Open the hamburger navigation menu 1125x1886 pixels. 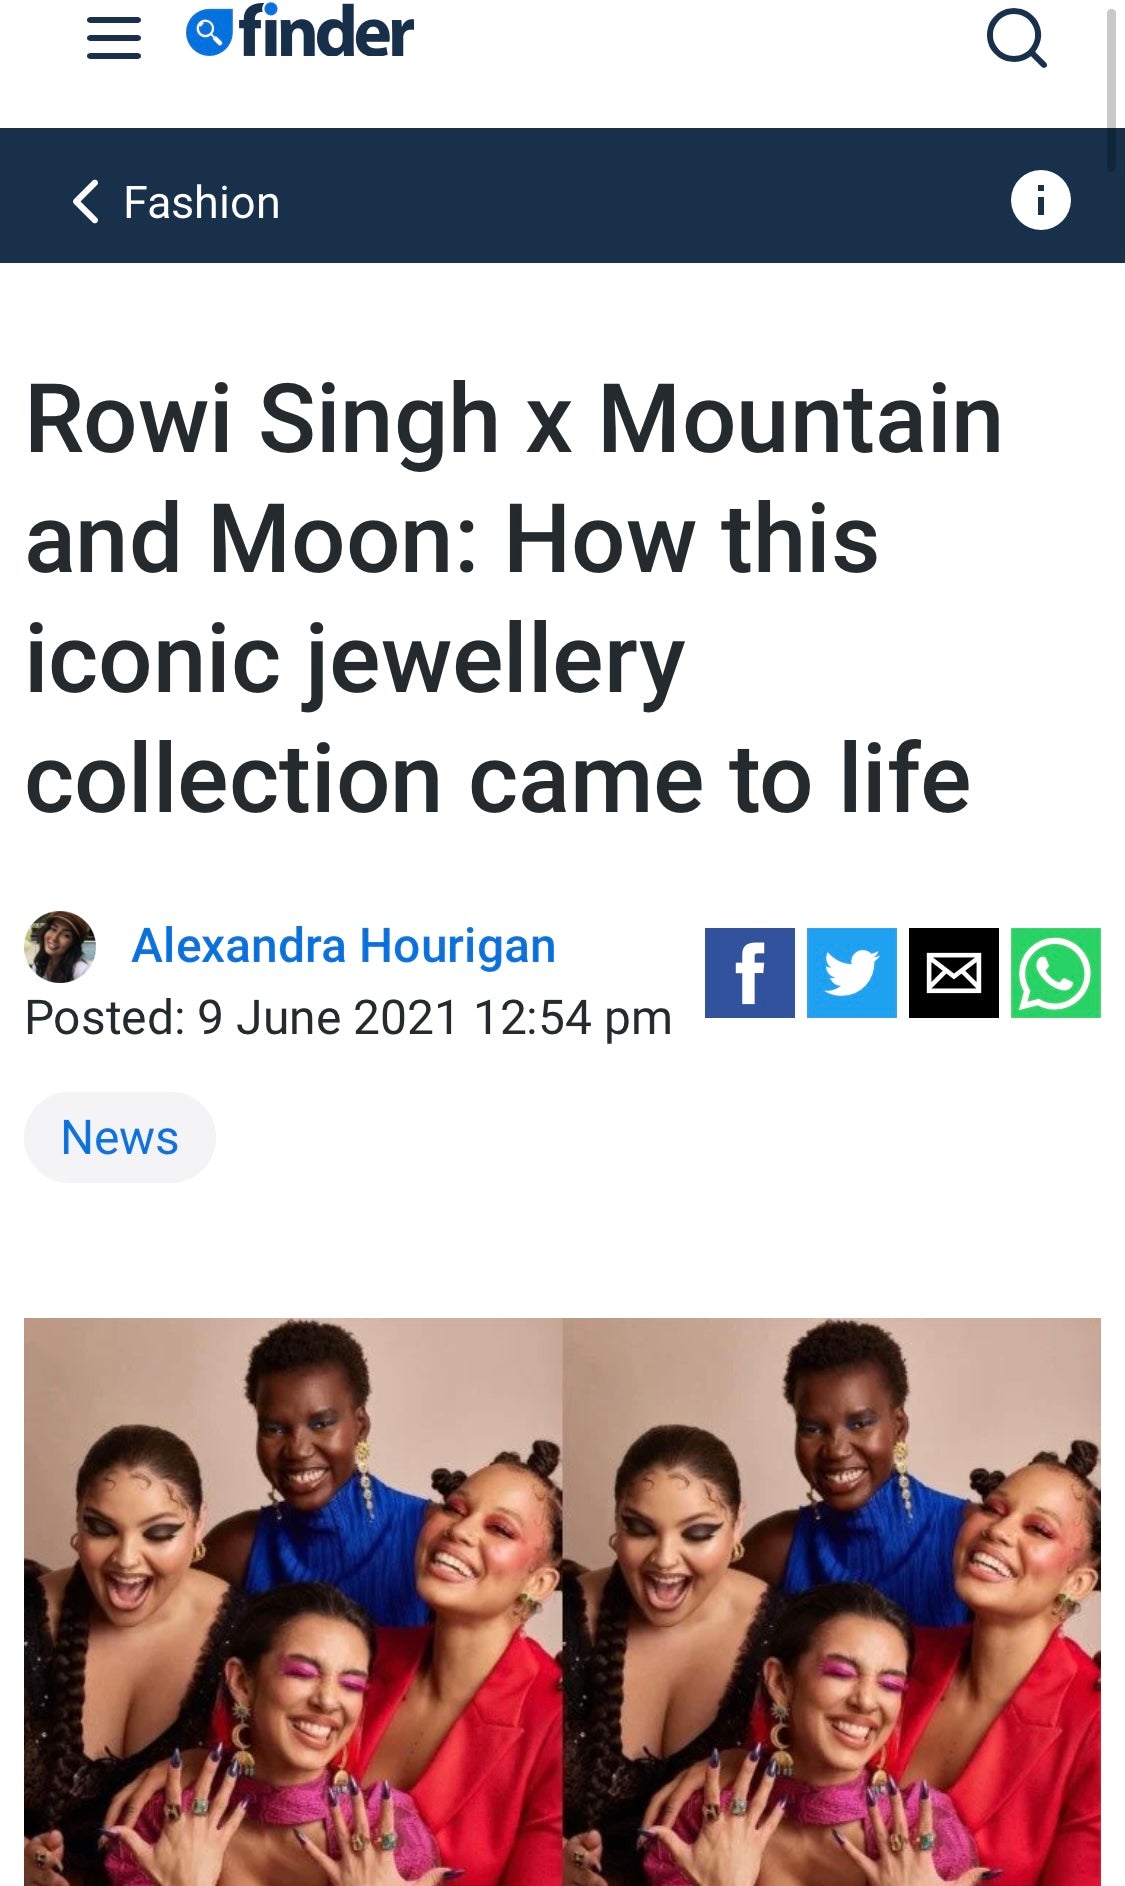click(114, 39)
